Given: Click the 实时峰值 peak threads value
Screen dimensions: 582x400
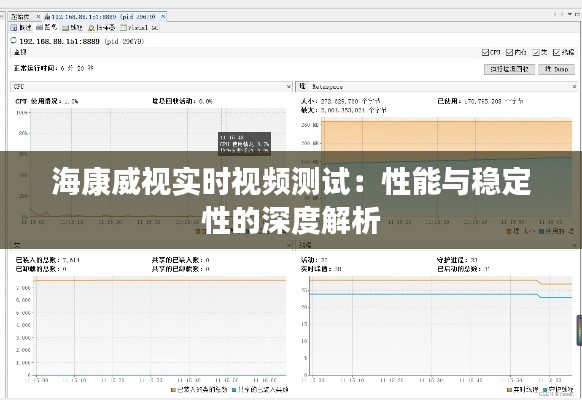Looking at the screenshot, I should tap(338, 269).
